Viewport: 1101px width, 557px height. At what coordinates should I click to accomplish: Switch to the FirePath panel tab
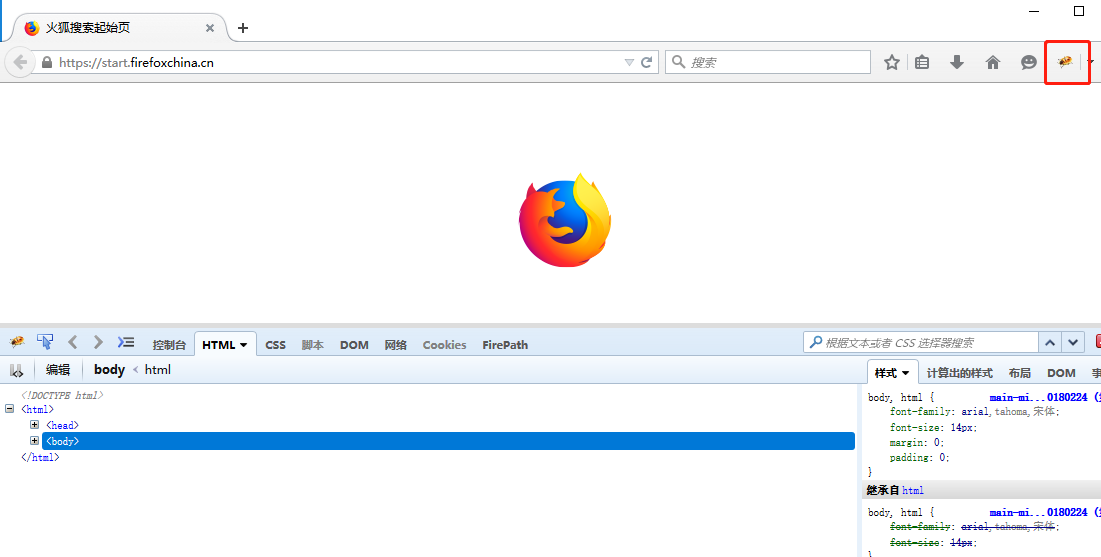click(x=505, y=345)
